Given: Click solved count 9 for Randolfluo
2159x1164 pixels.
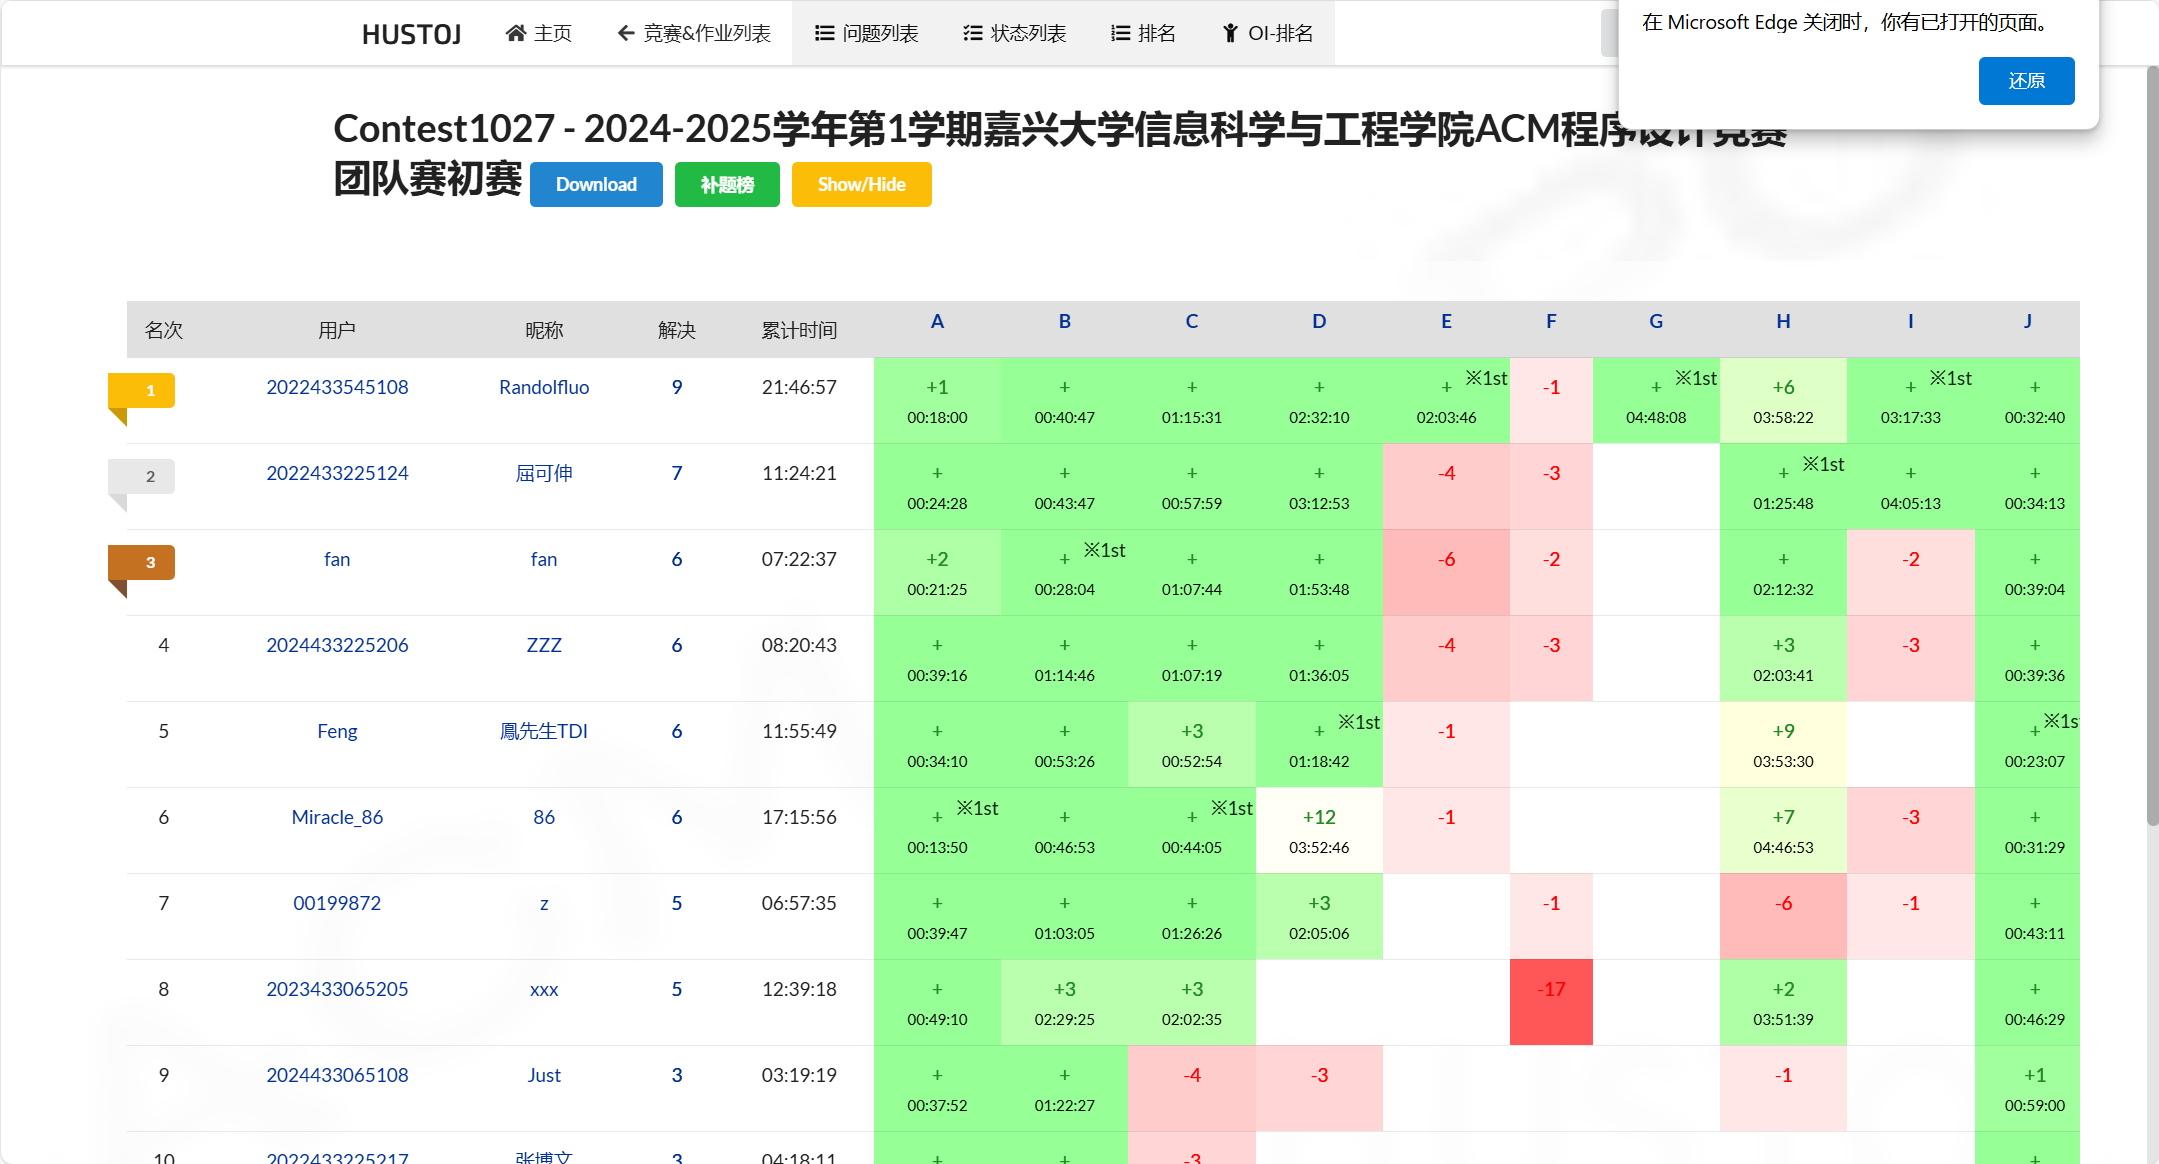Looking at the screenshot, I should click(x=677, y=387).
